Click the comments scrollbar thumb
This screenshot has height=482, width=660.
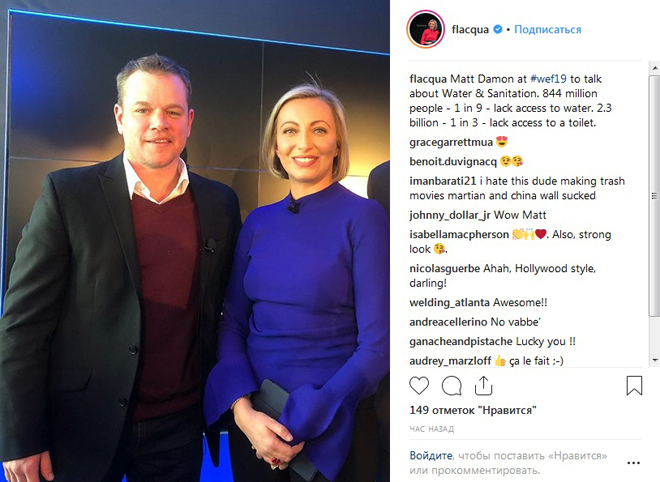point(655,196)
